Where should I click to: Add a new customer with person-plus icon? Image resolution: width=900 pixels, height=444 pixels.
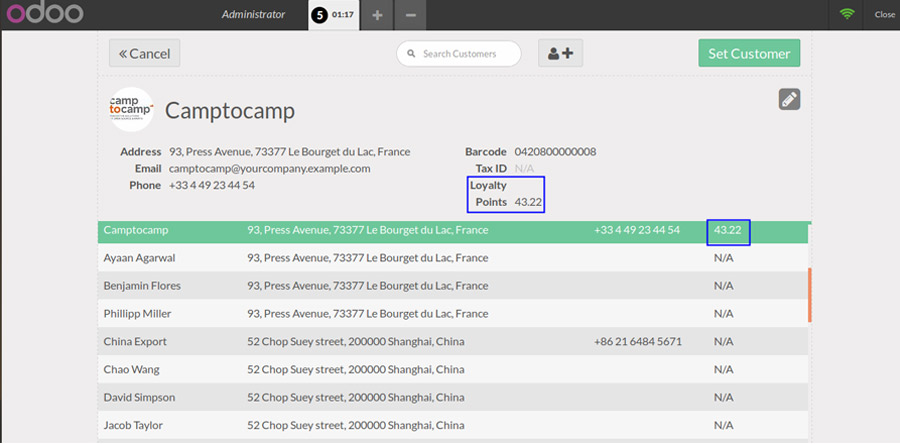click(560, 53)
